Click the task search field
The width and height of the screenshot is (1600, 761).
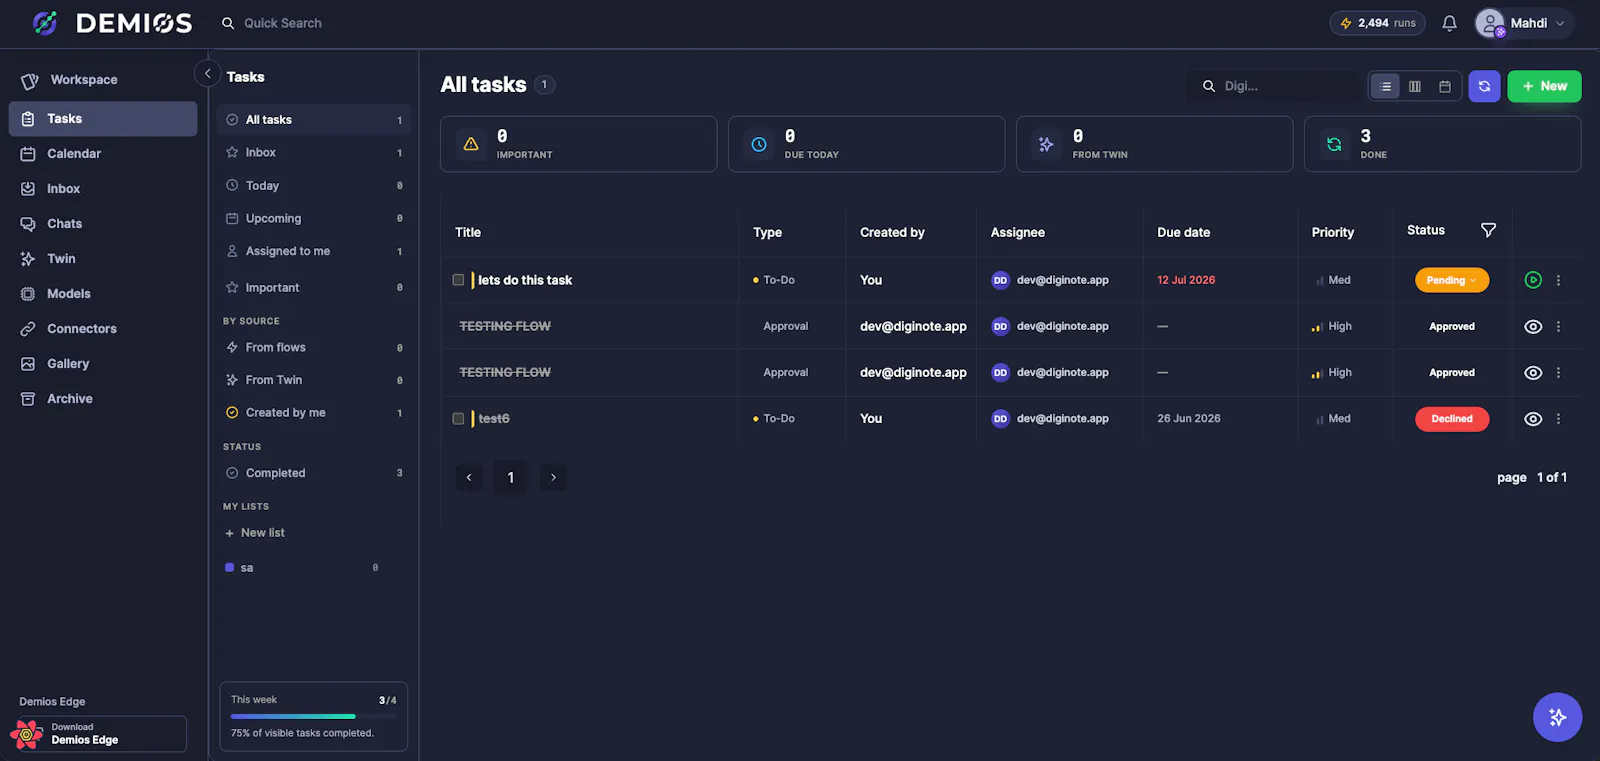[x=1275, y=86]
